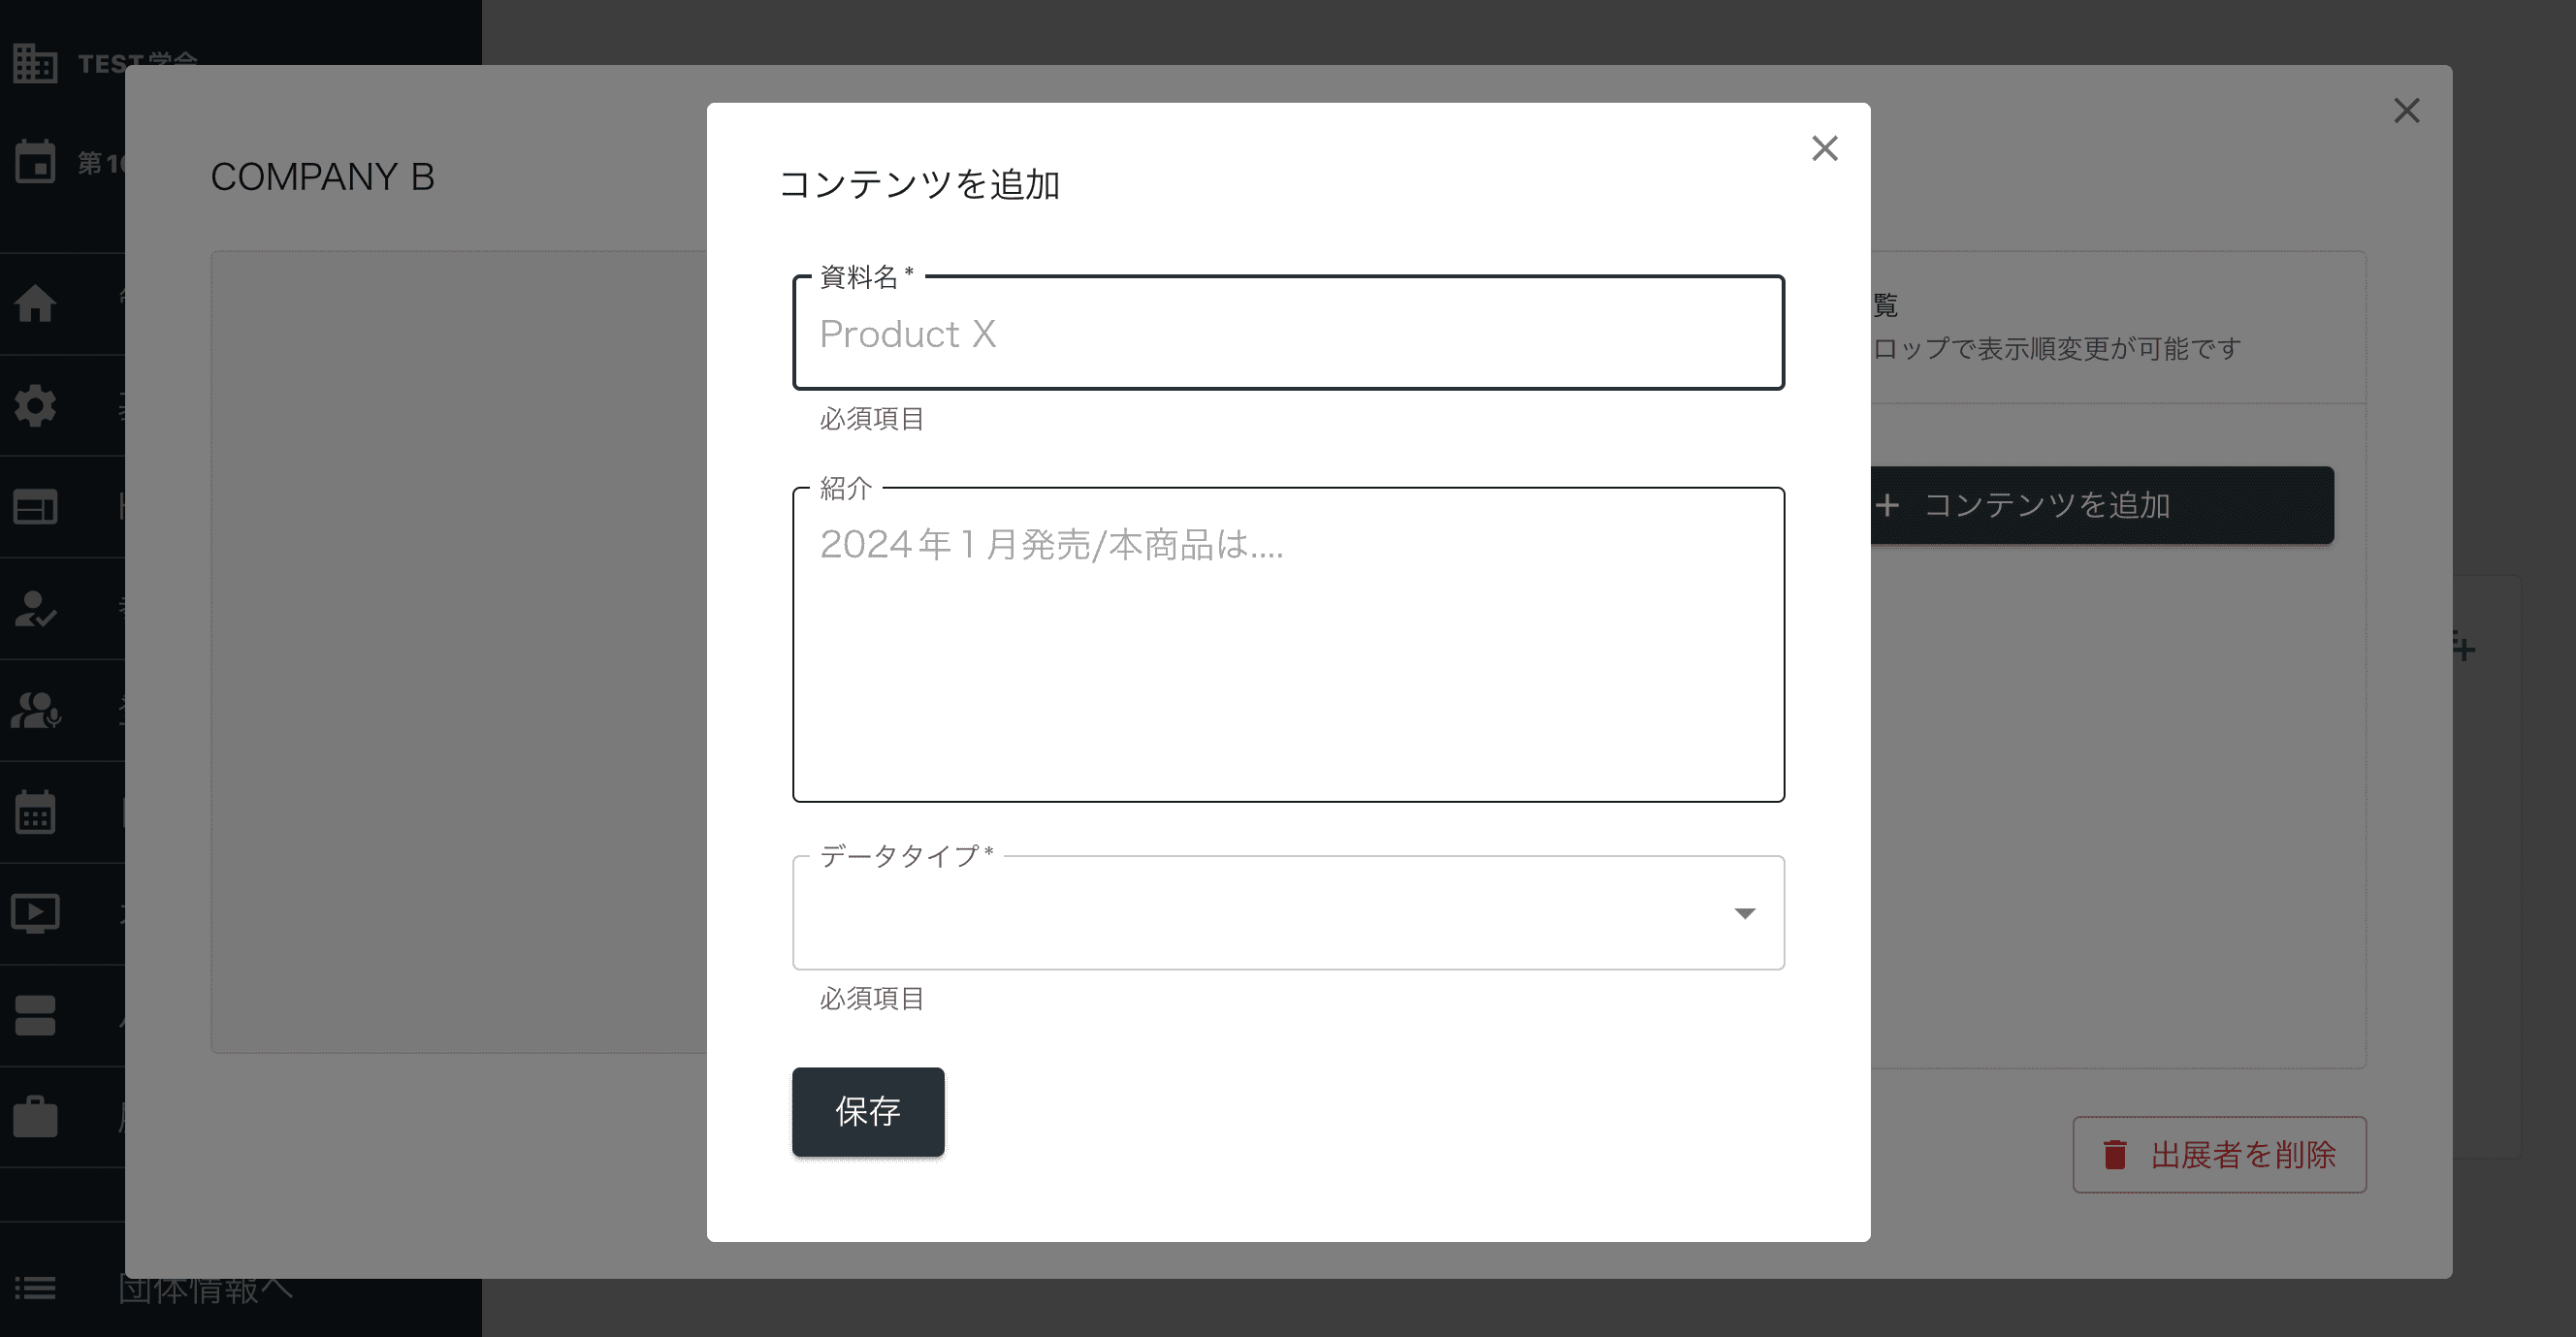The image size is (2576, 1337).
Task: Open the person-check icon in sidebar
Action: coord(35,609)
